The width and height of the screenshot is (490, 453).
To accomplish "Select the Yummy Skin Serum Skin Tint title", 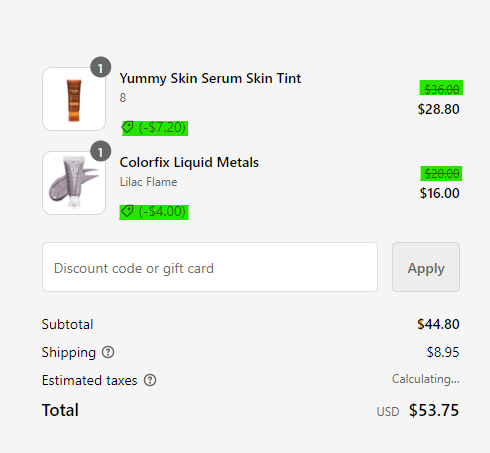I will click(x=210, y=79).
